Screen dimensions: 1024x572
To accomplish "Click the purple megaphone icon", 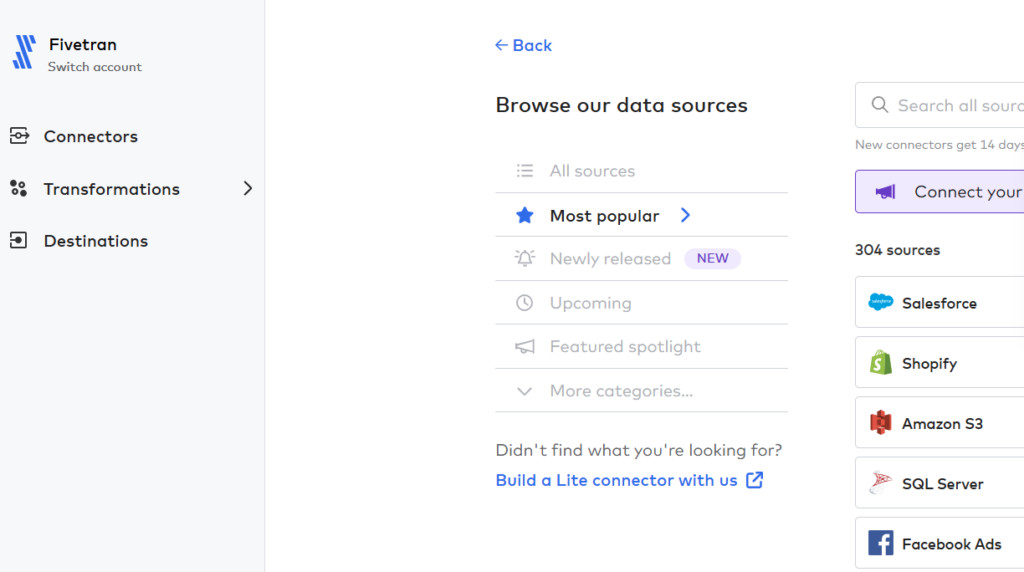I will click(886, 192).
